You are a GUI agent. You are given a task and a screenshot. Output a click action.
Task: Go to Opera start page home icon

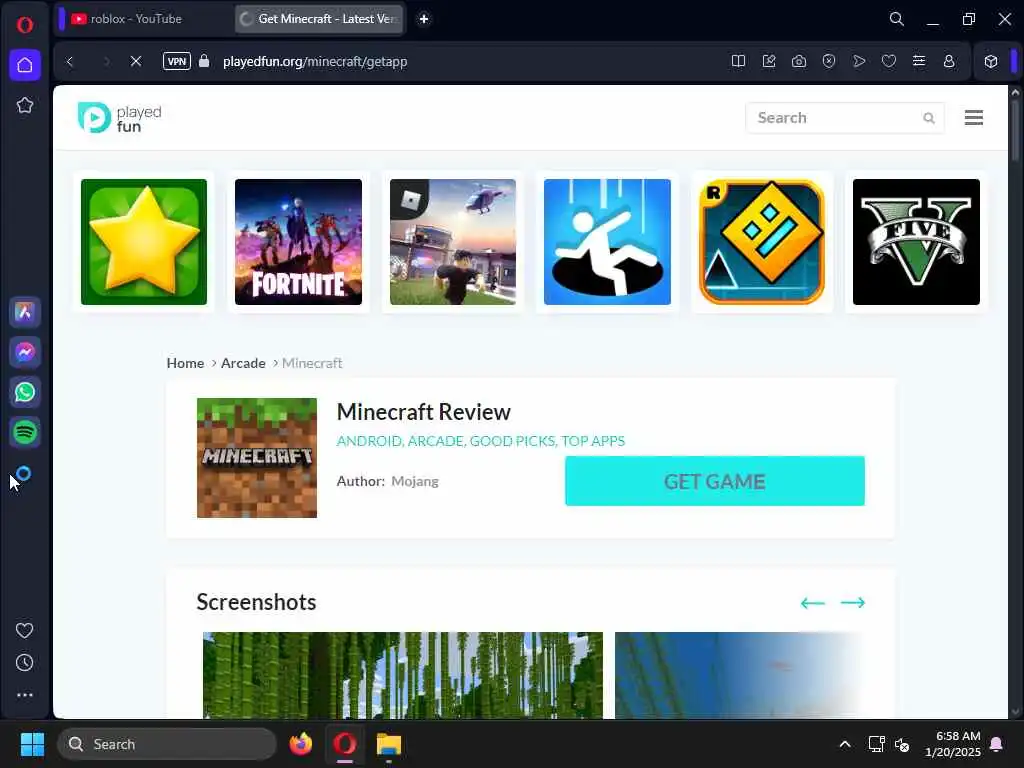pyautogui.click(x=25, y=65)
